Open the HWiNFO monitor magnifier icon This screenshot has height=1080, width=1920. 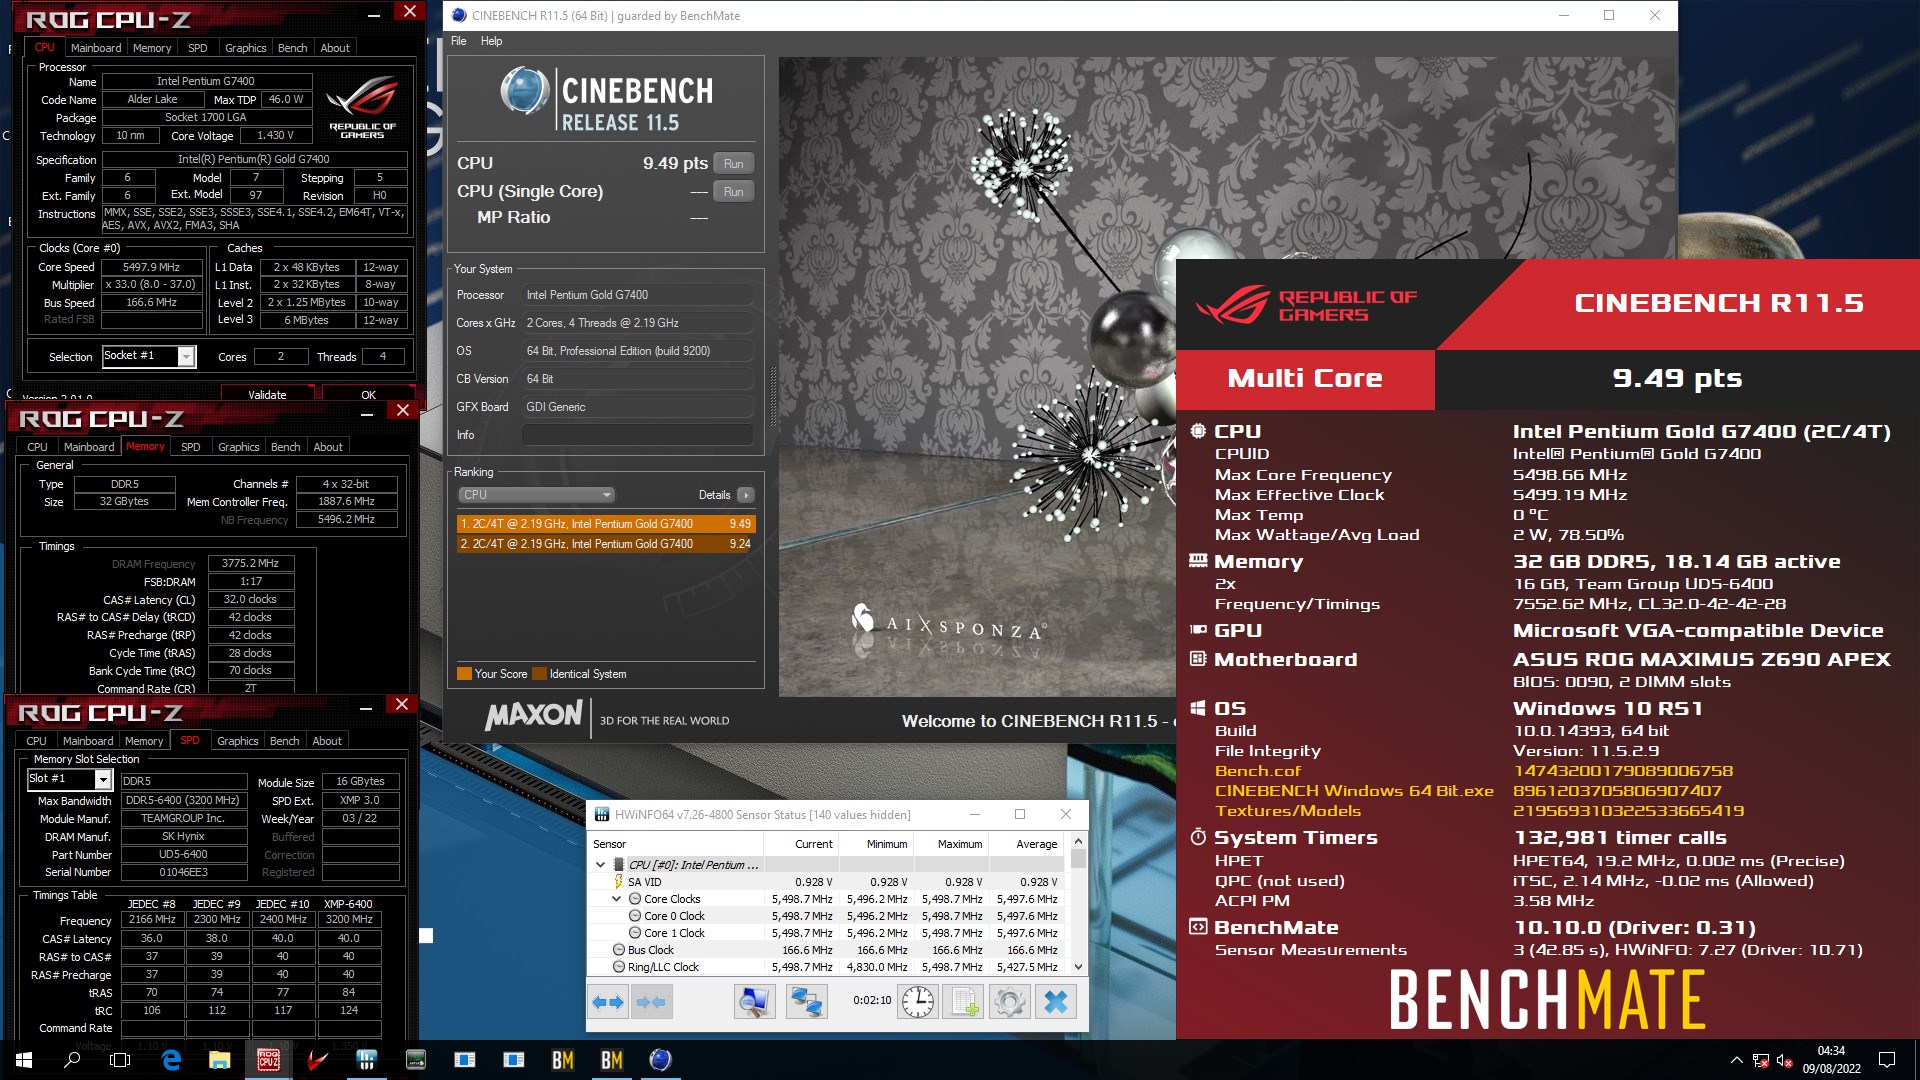coord(754,1002)
